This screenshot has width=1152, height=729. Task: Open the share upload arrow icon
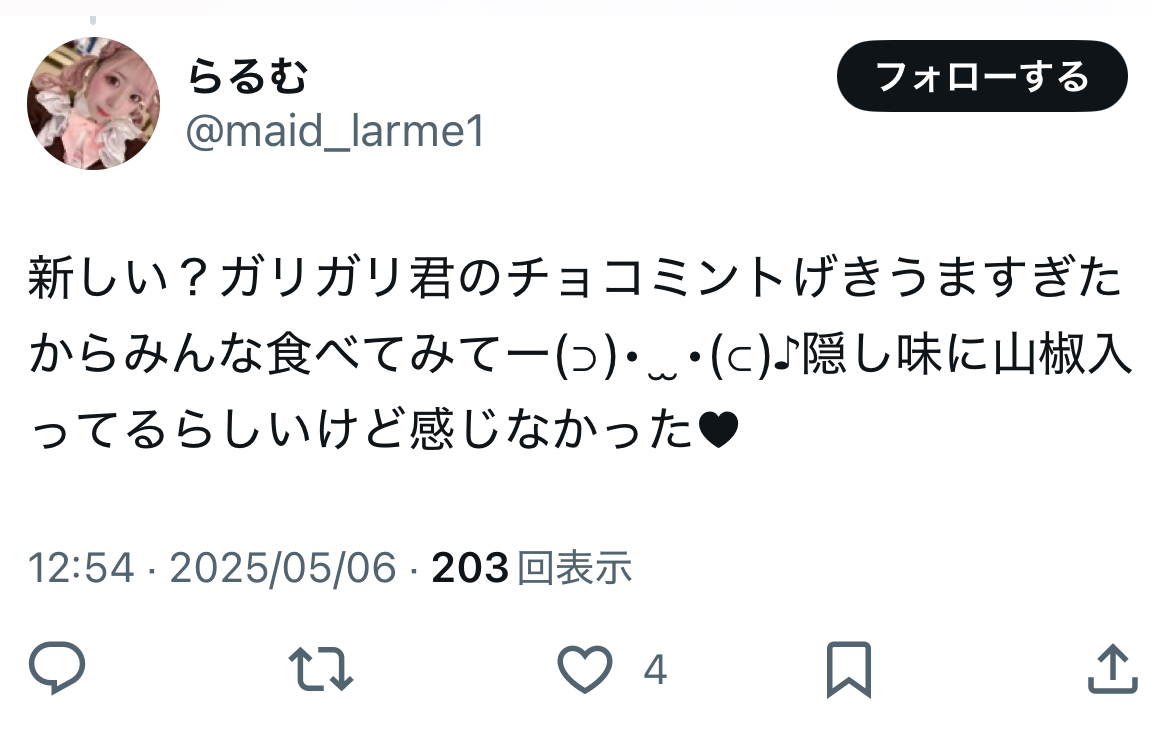point(1112,668)
